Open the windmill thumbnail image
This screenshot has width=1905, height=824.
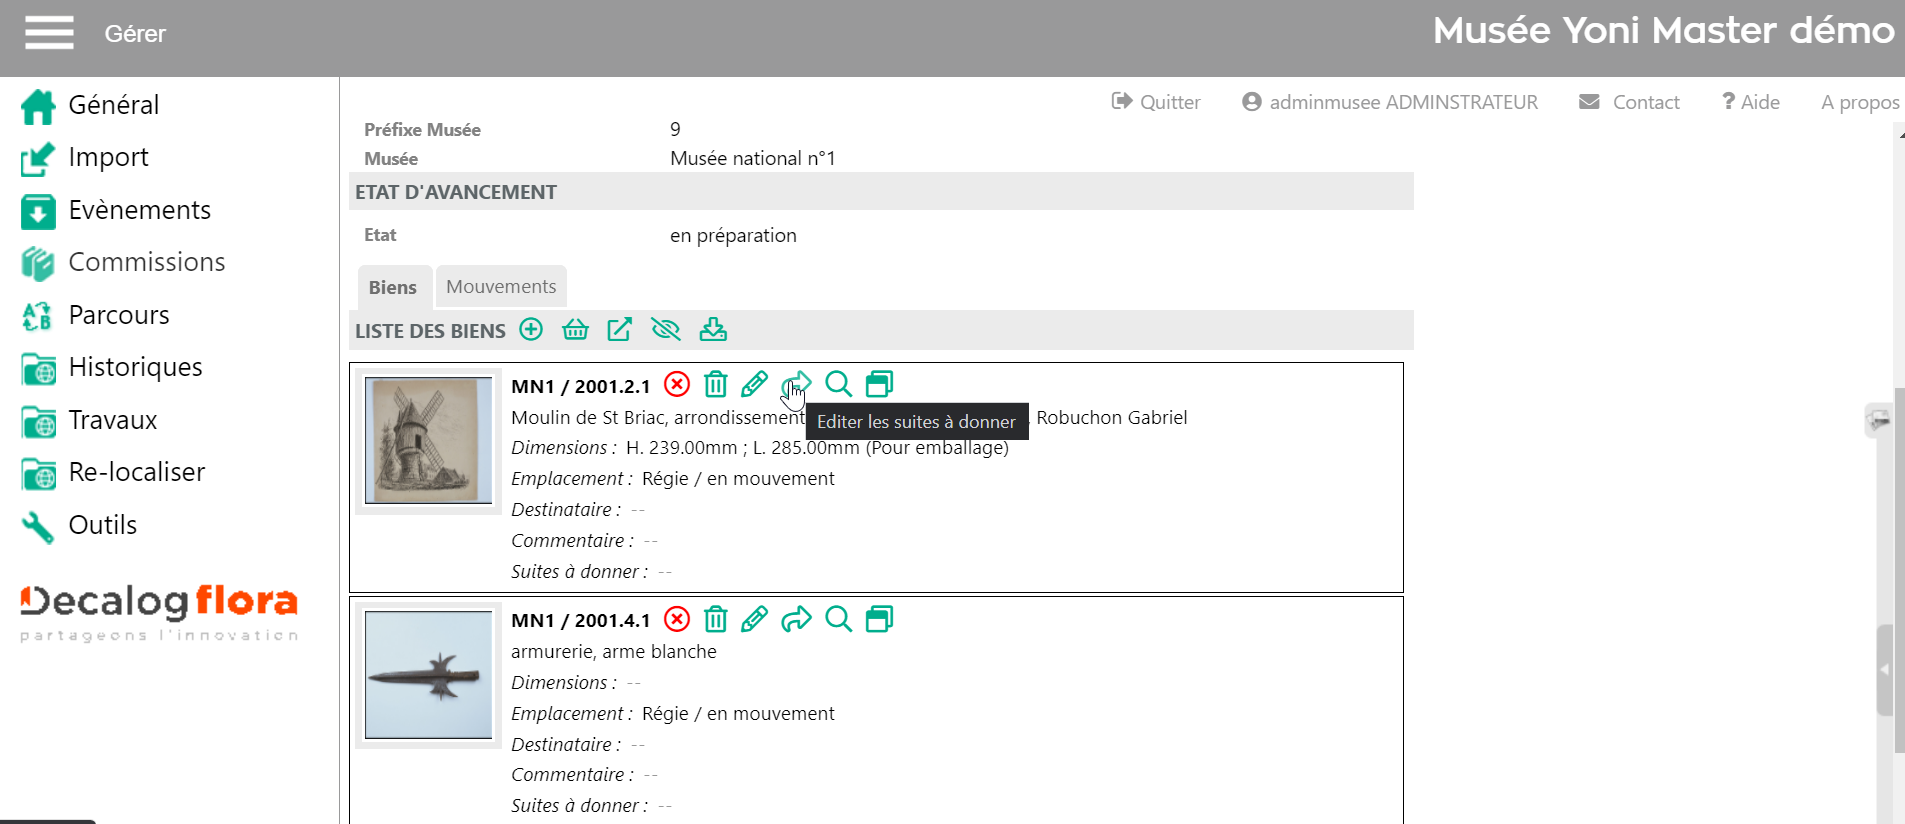tap(428, 440)
